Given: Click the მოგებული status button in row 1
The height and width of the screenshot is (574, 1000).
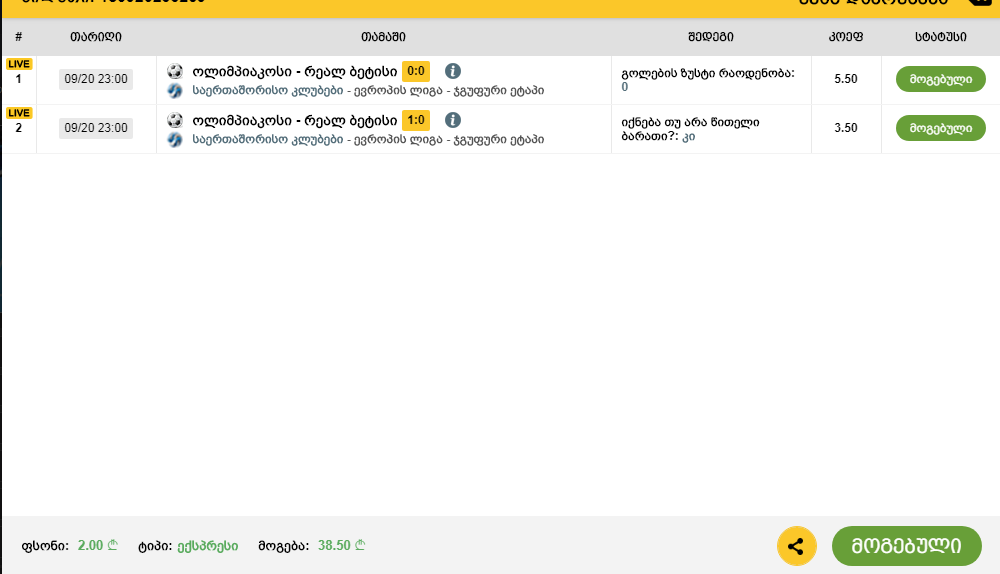Looking at the screenshot, I should 941,79.
